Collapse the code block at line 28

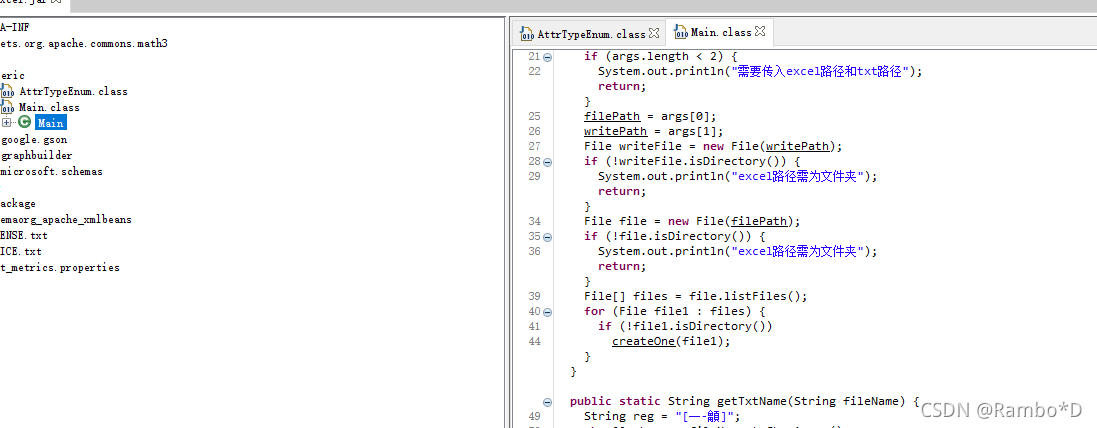[547, 162]
